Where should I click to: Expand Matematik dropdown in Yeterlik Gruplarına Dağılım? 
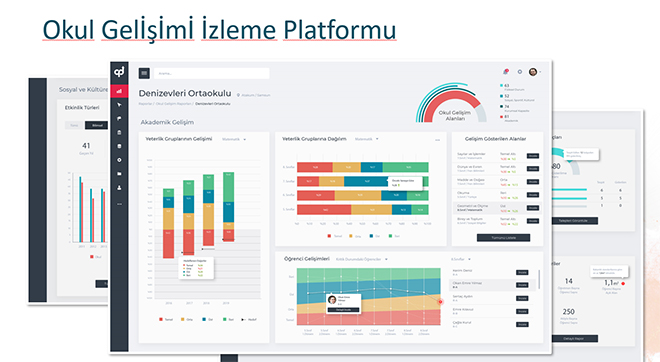(366, 139)
